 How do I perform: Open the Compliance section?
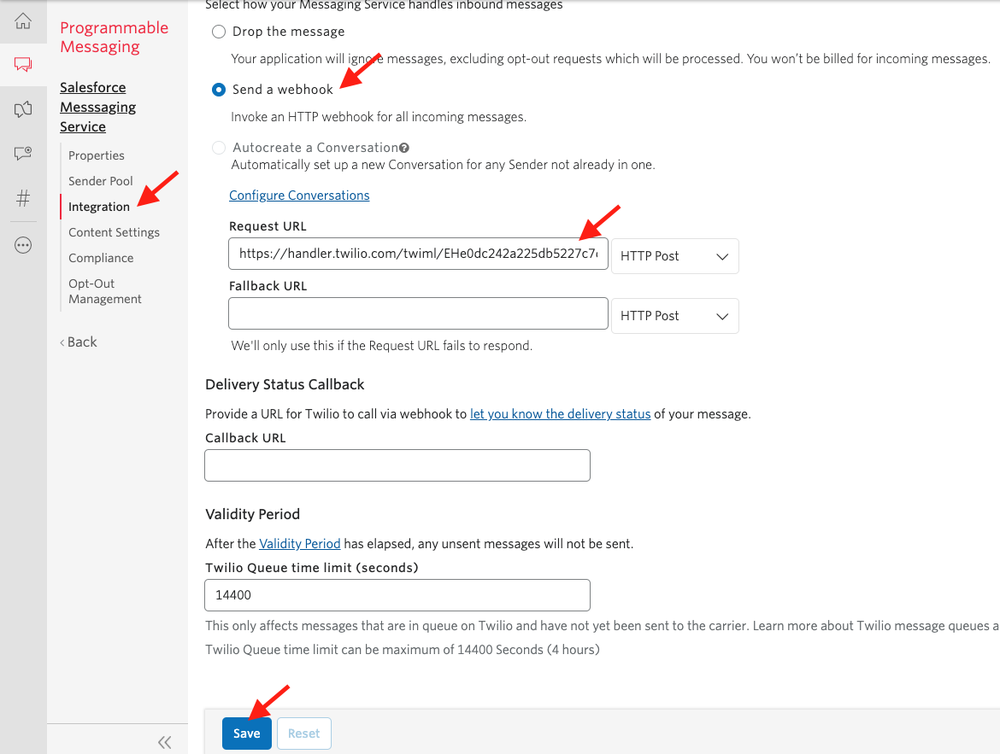pyautogui.click(x=101, y=257)
